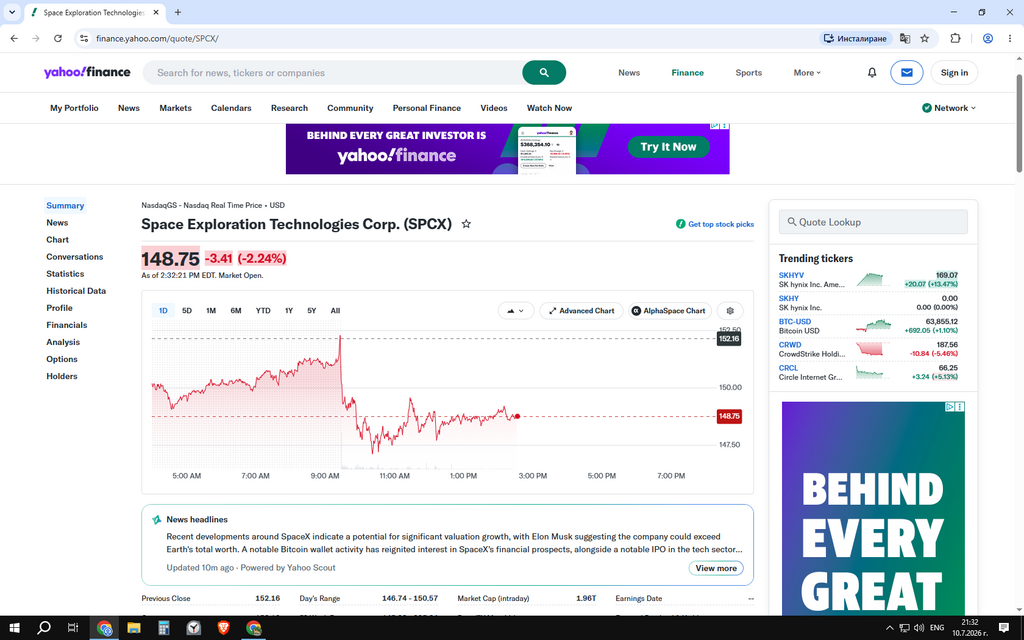The image size is (1024, 640).
Task: Launch Brave browser from the taskbar
Action: tap(223, 628)
